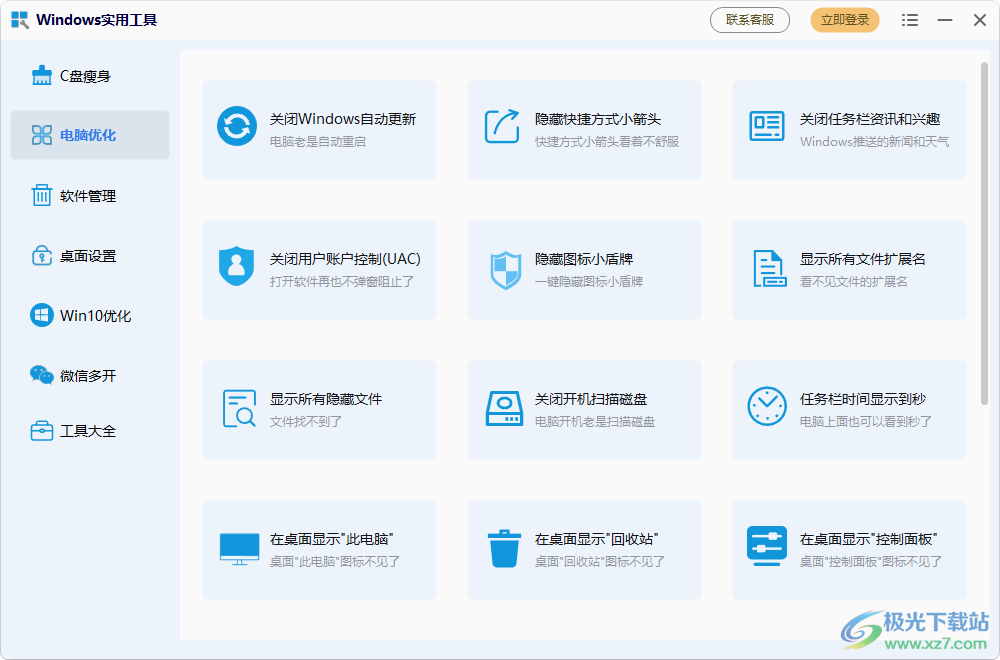1000x660 pixels.
Task: Open the 显示所有隐藏文件 option card
Action: [x=319, y=409]
